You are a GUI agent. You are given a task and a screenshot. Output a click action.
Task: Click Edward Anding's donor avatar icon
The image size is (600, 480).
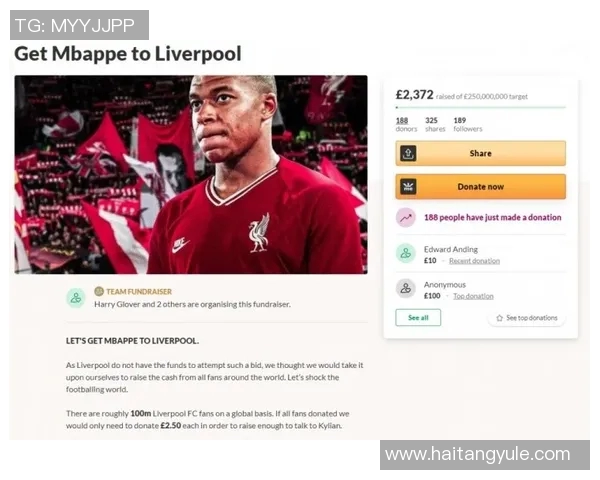[406, 253]
